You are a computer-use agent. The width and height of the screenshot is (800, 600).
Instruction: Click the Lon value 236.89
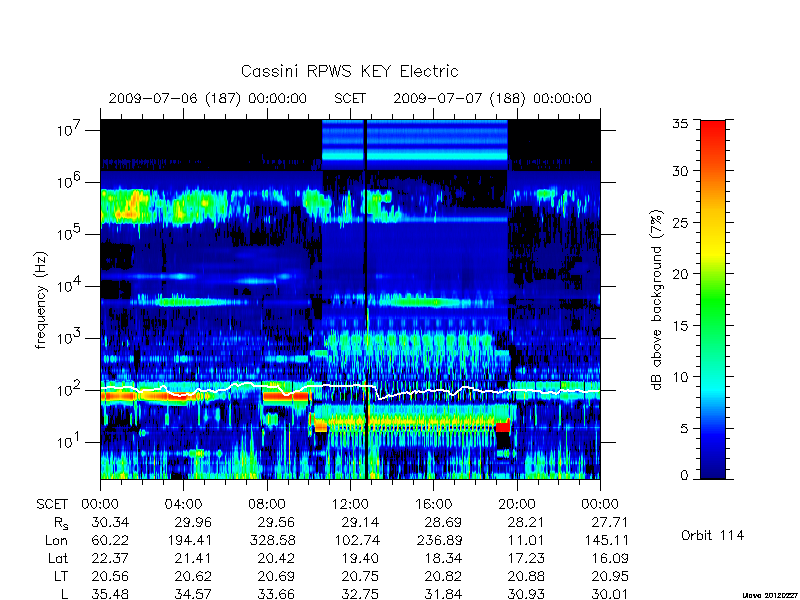(439, 540)
